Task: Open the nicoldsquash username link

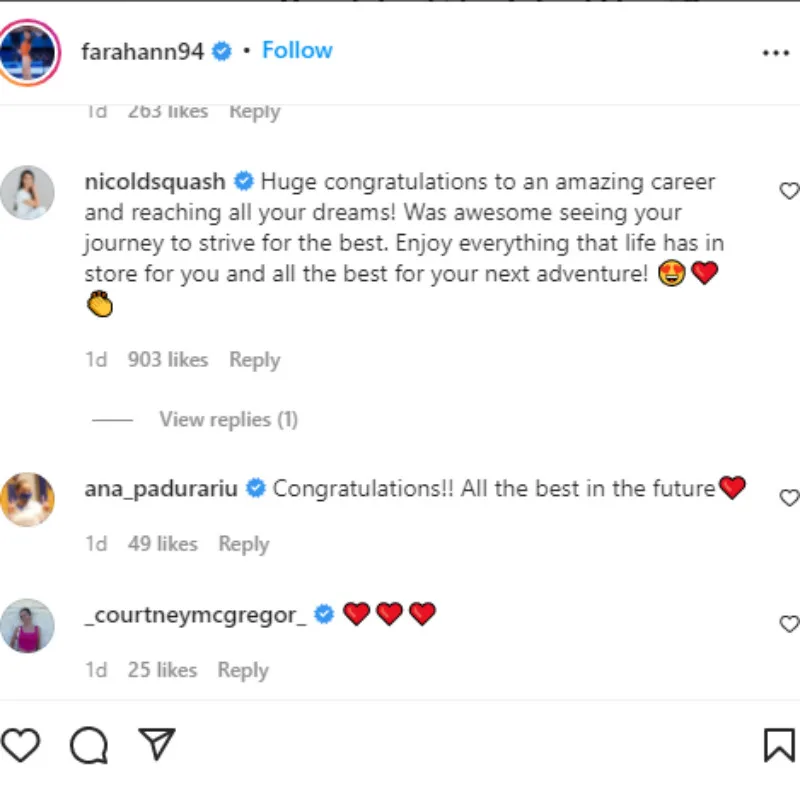Action: [157, 182]
